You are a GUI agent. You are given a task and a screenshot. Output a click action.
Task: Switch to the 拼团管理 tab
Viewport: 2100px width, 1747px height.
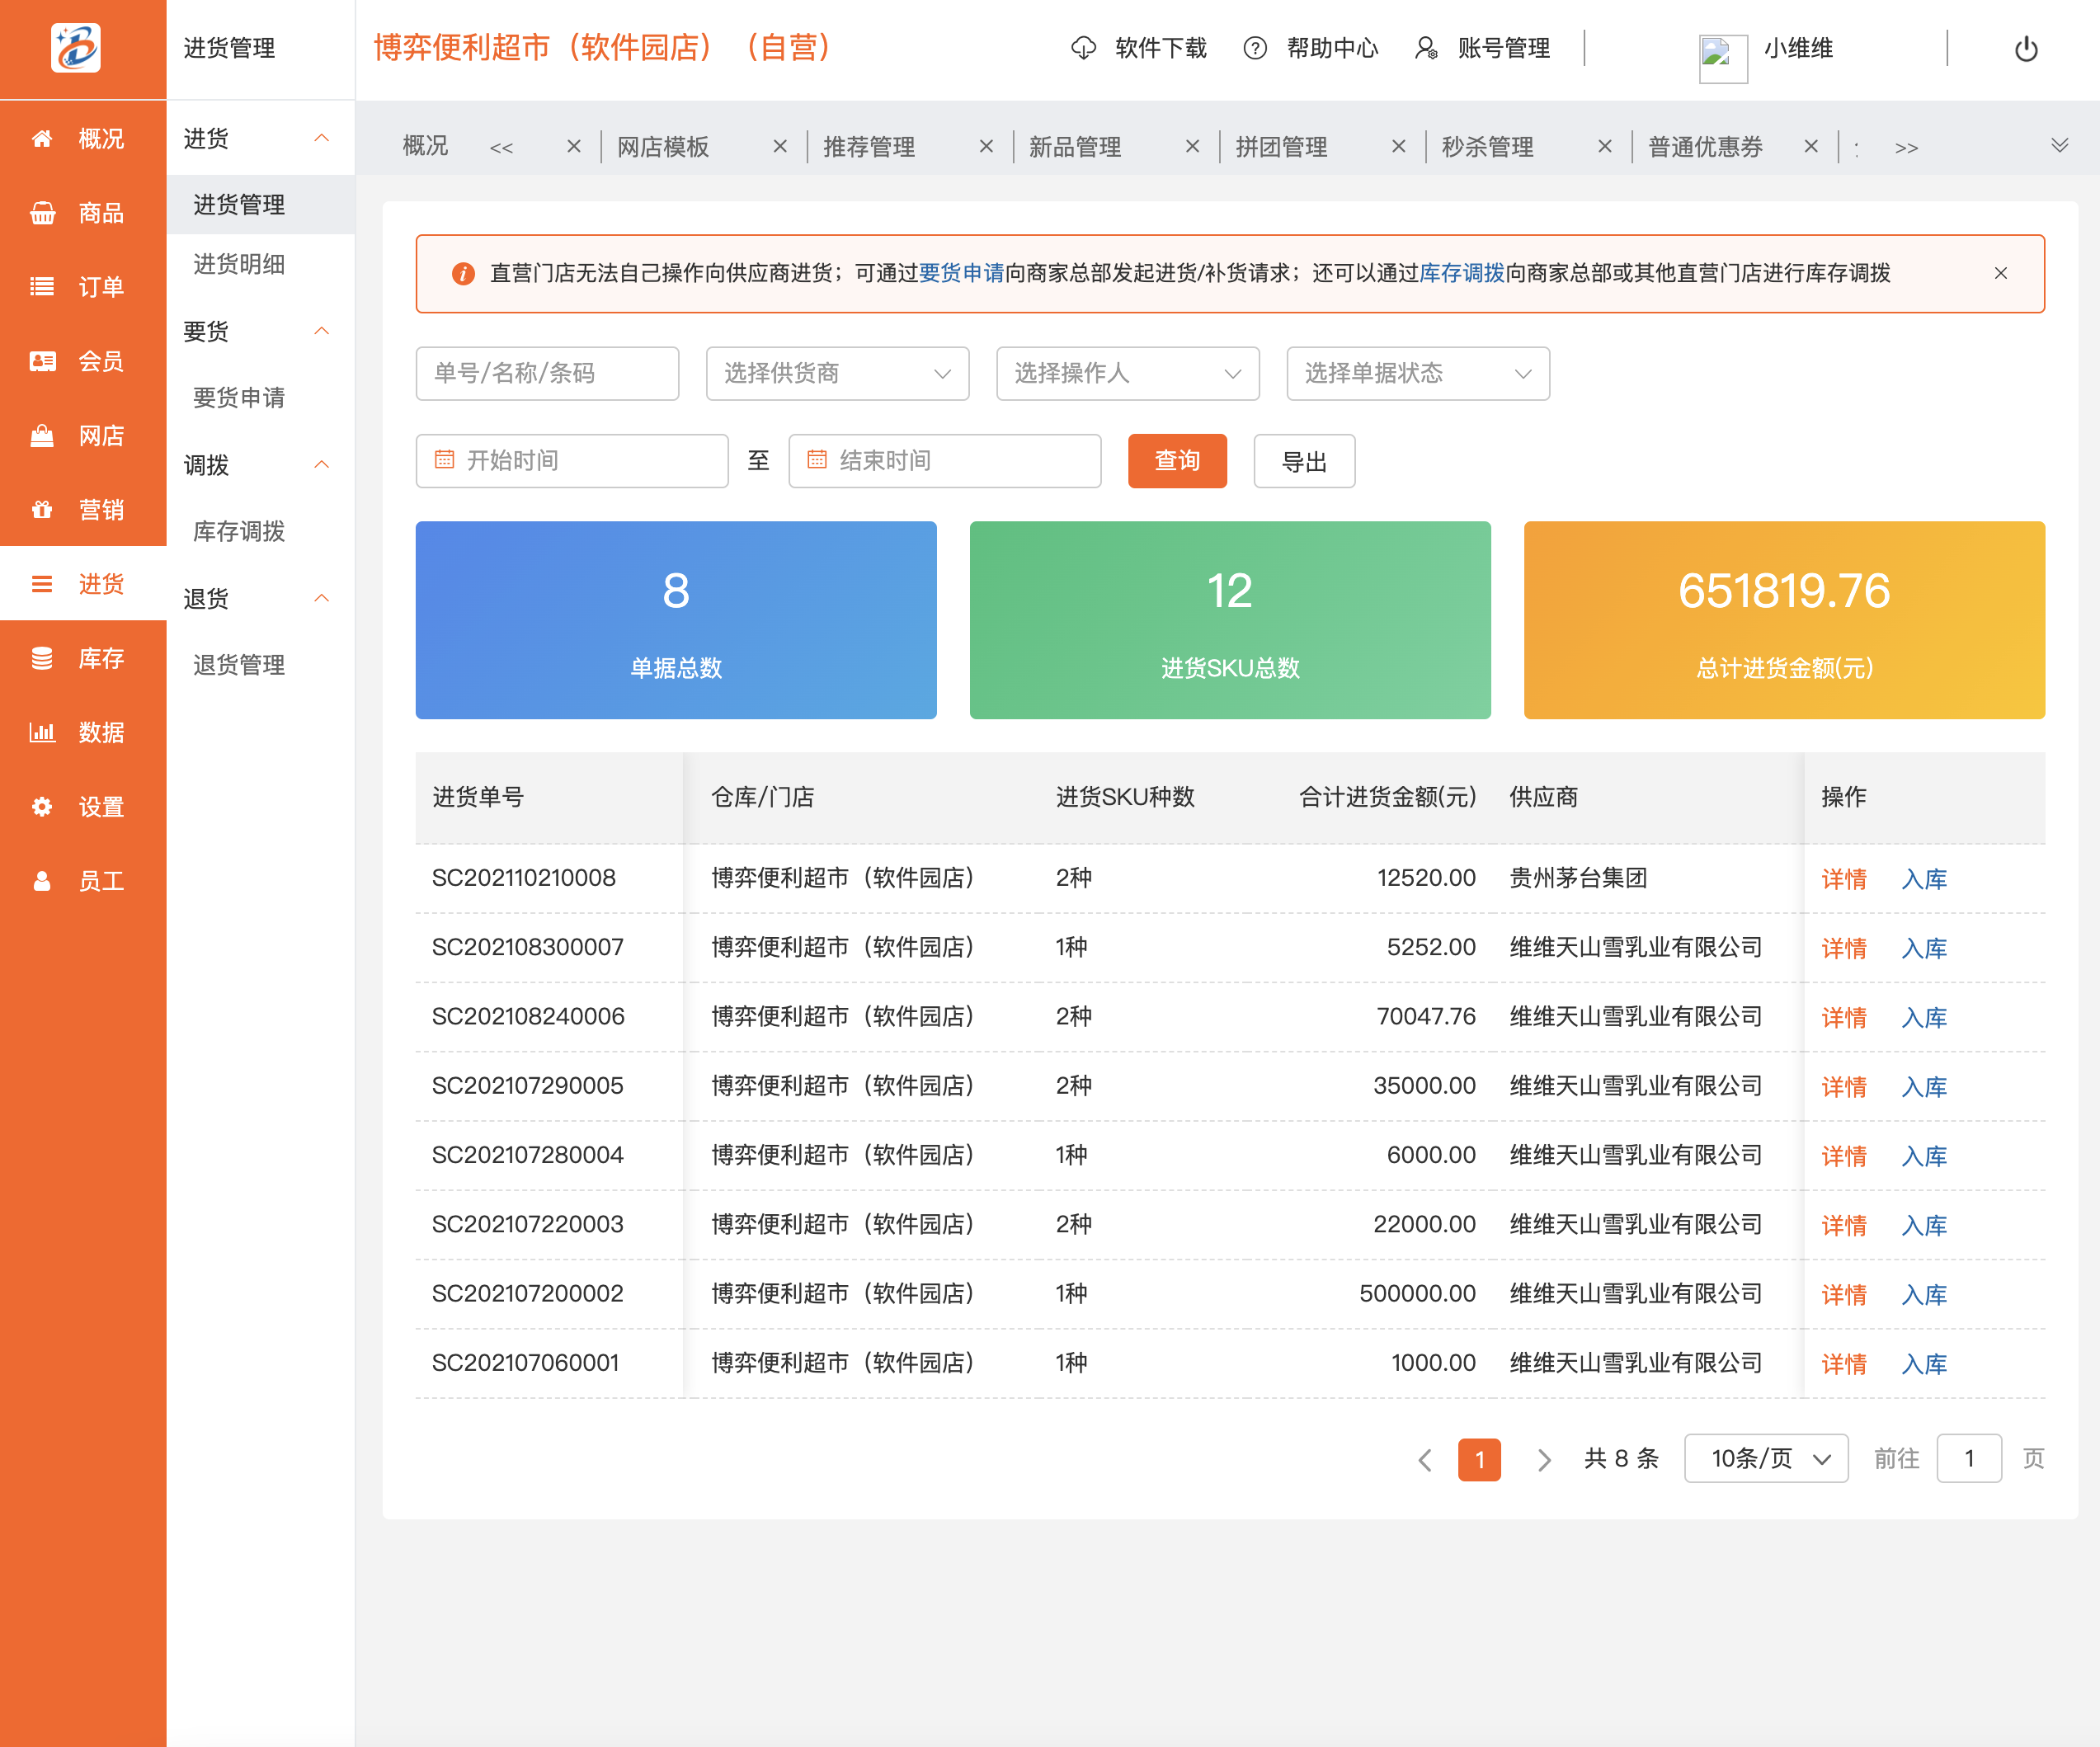[1281, 147]
